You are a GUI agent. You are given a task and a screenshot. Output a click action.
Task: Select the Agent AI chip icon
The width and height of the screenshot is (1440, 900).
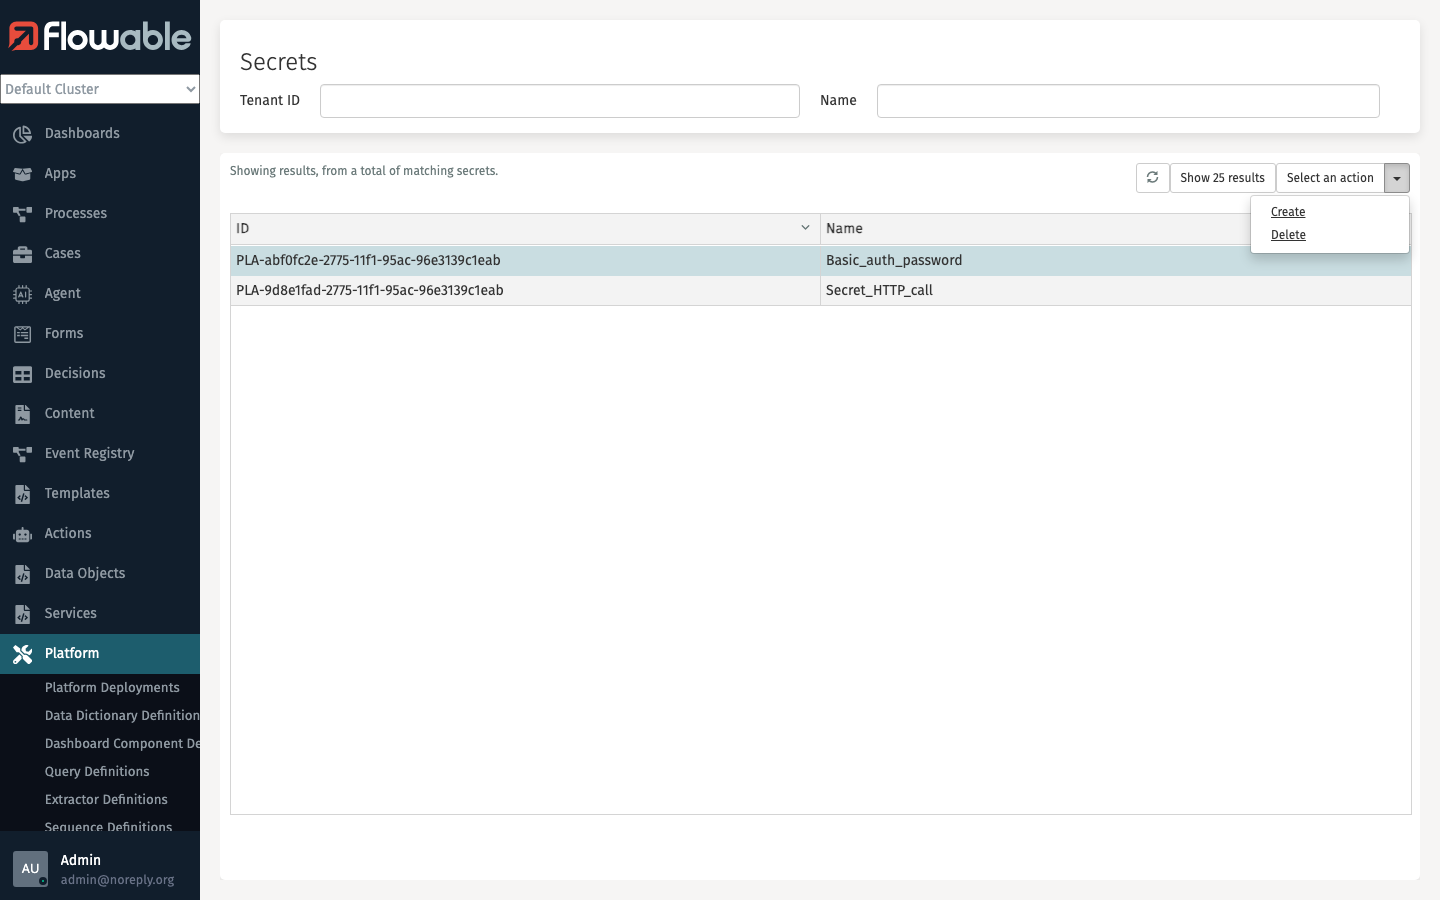tap(22, 294)
